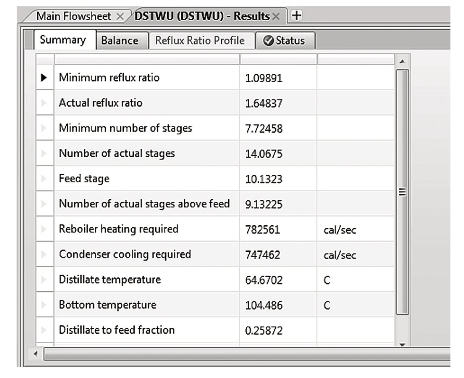
Task: Select the value 14.0675
Action: (264, 154)
